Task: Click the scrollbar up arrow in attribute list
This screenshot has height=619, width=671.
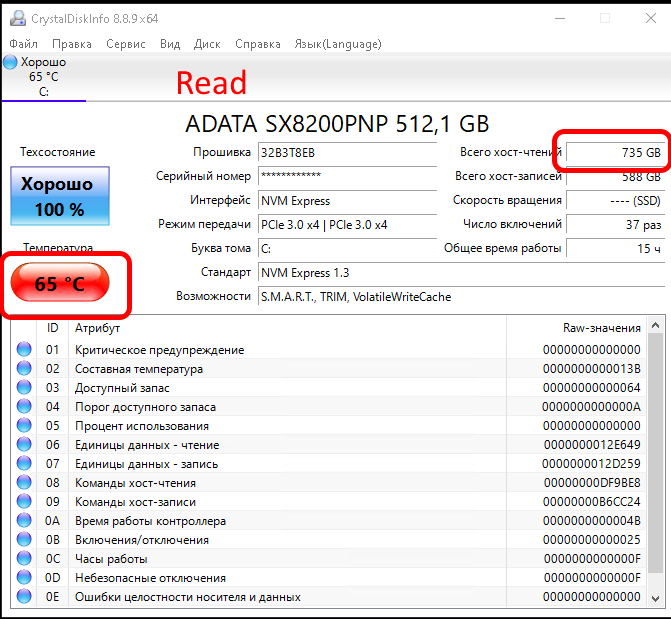Action: [656, 326]
